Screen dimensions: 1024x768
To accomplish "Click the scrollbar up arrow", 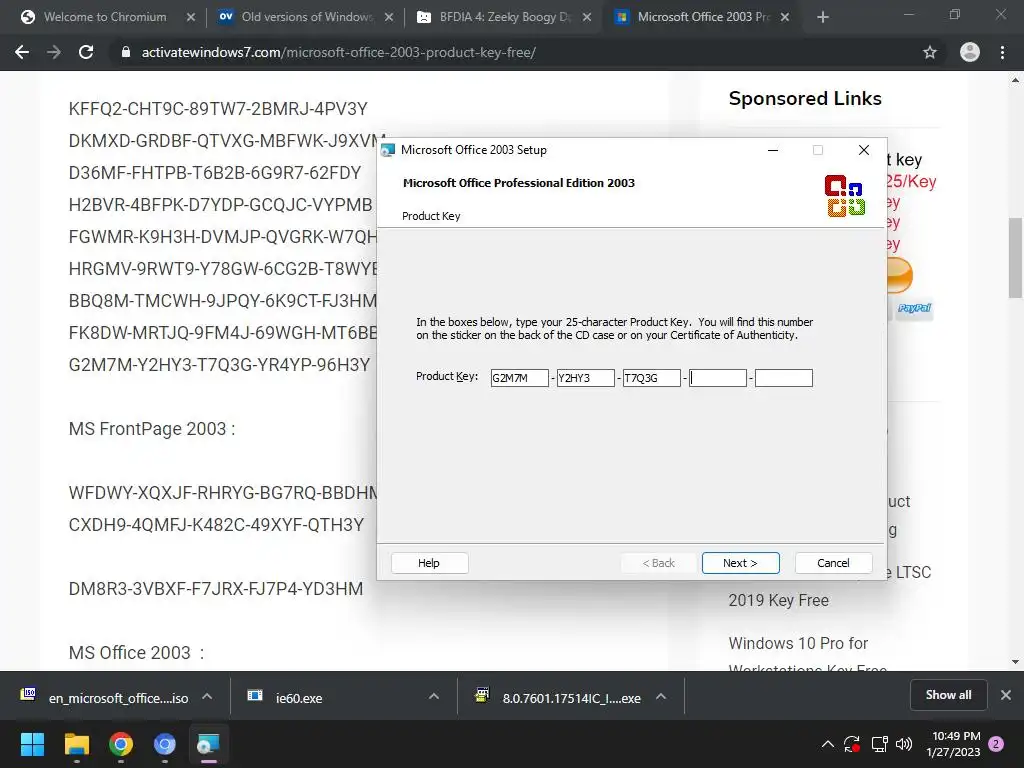I will (1015, 80).
